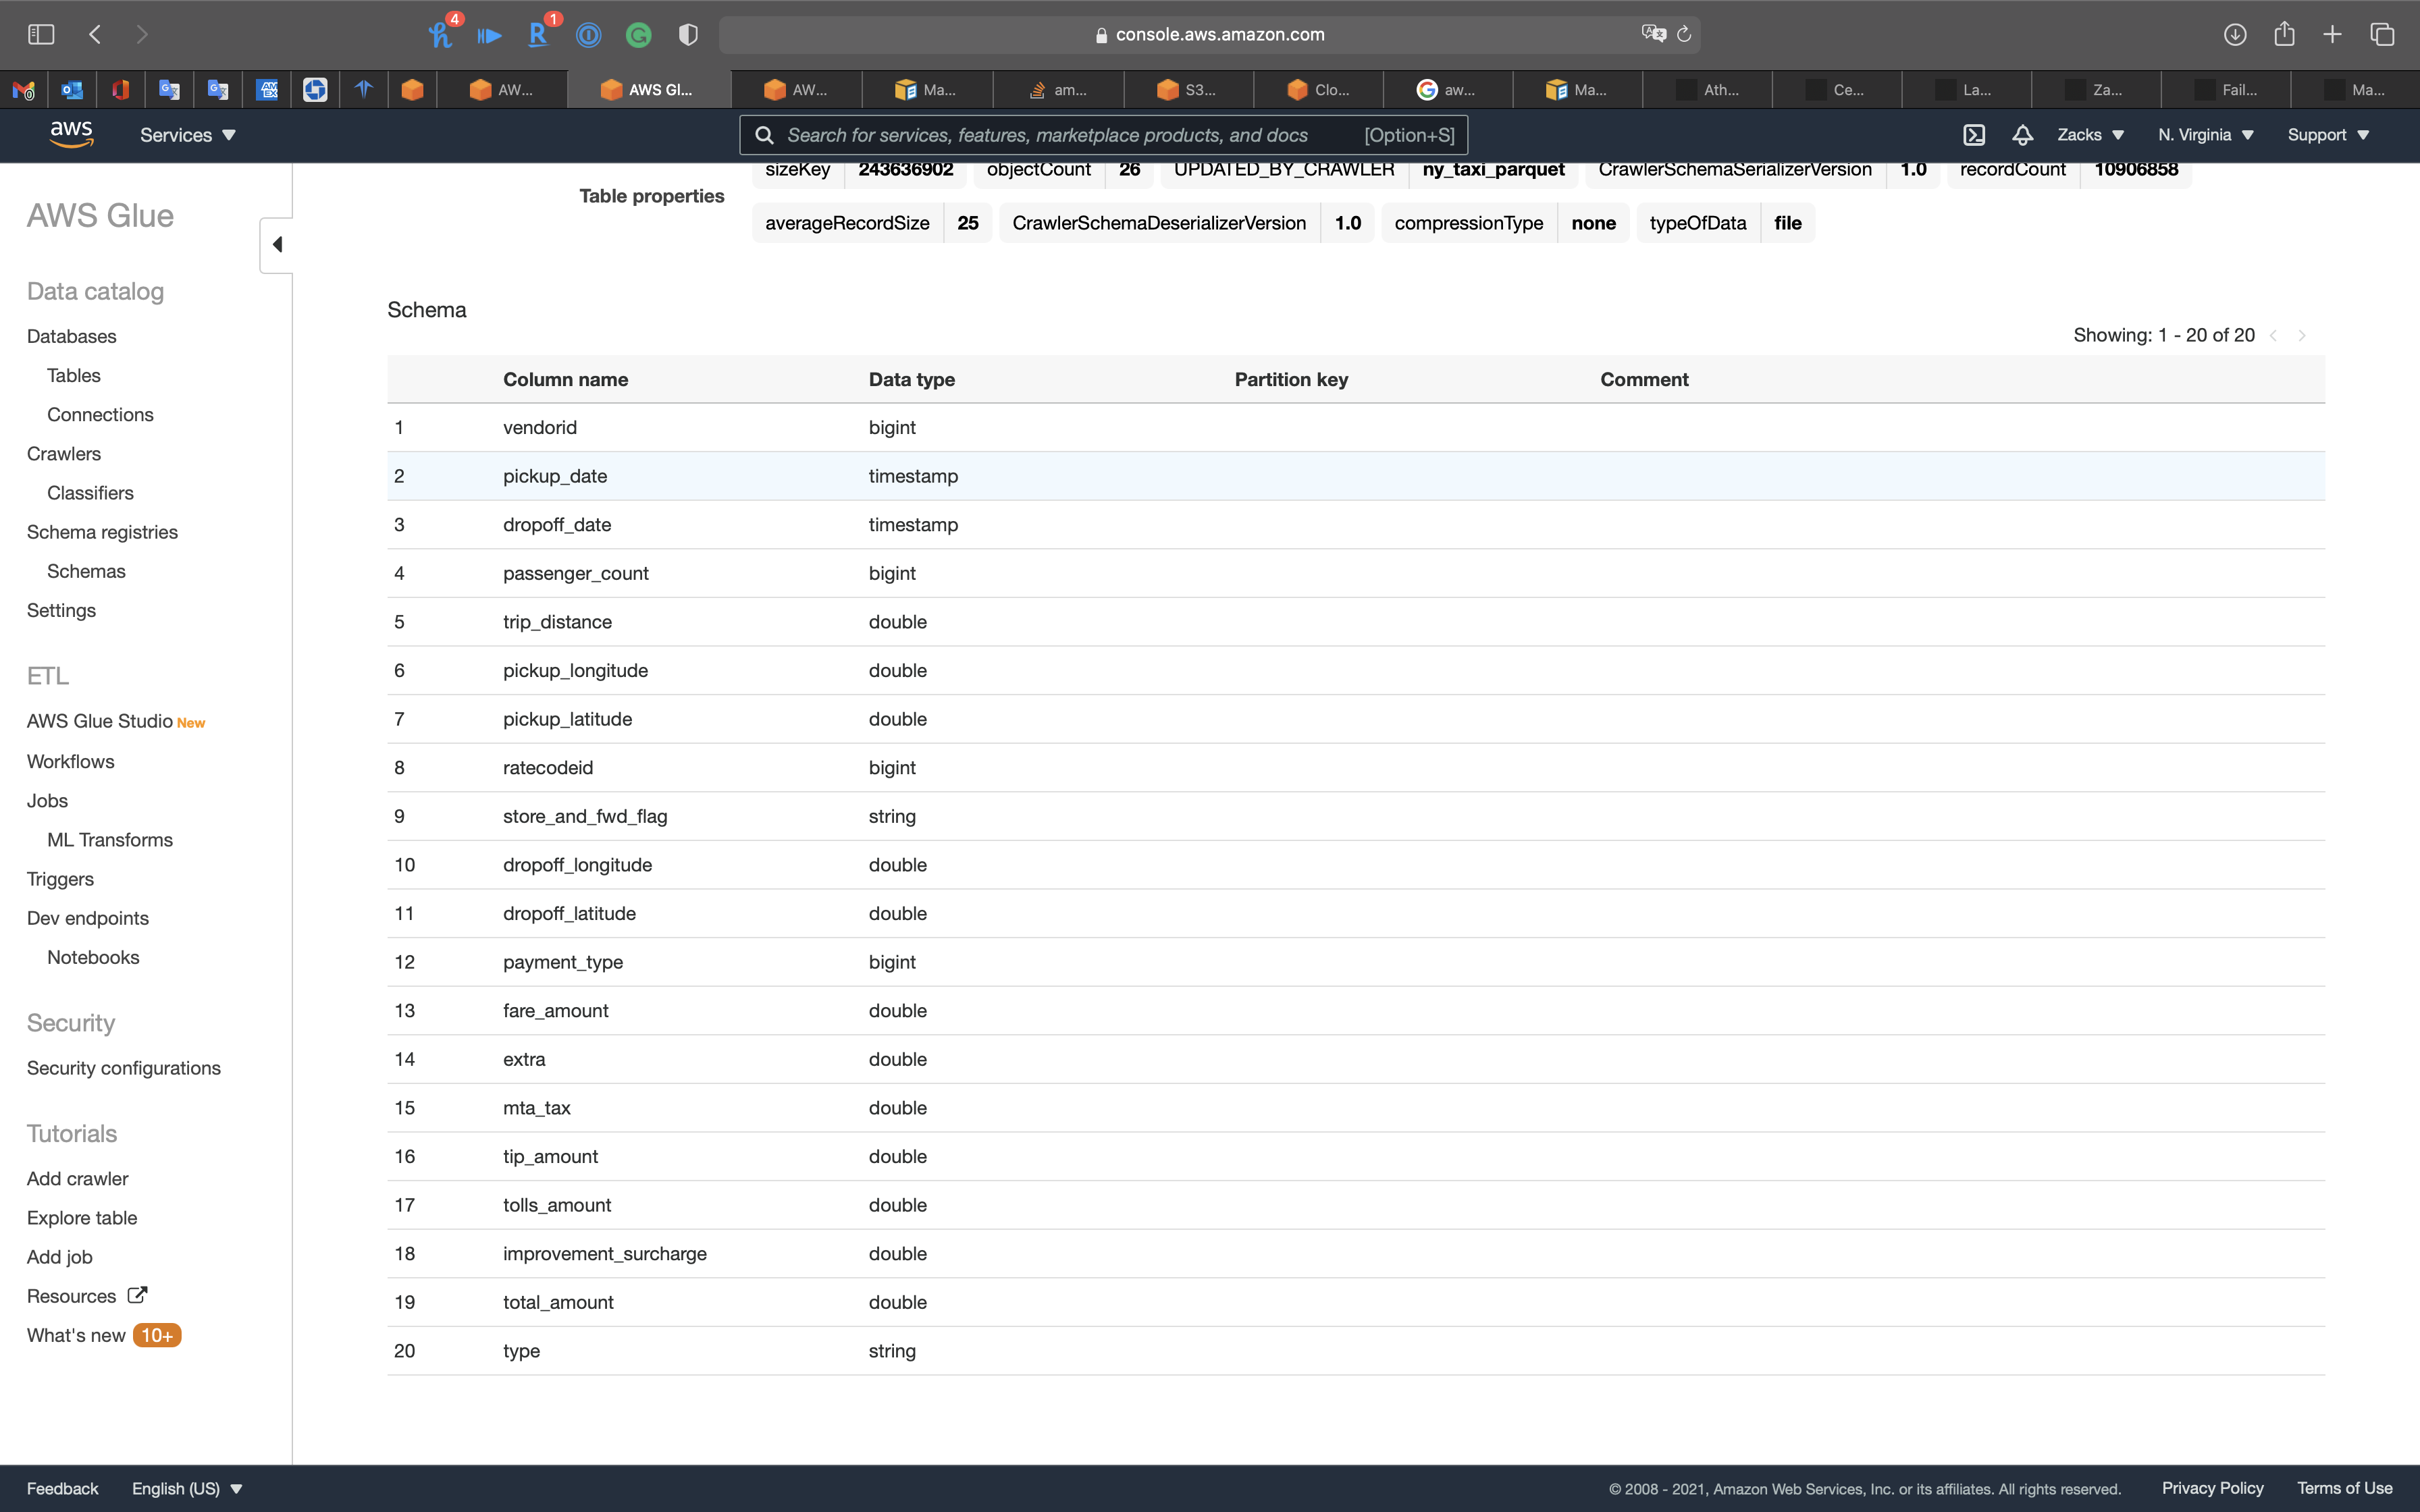Click the notifications bell icon
This screenshot has height=1512, width=2420.
click(x=2022, y=135)
